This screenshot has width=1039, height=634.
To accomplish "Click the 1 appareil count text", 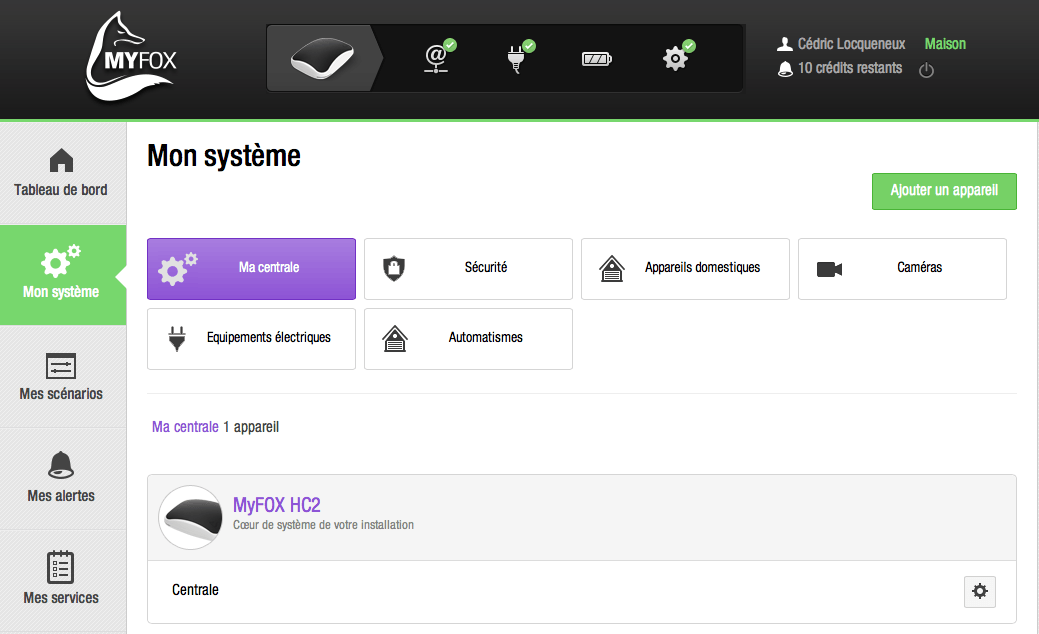I will pyautogui.click(x=250, y=427).
